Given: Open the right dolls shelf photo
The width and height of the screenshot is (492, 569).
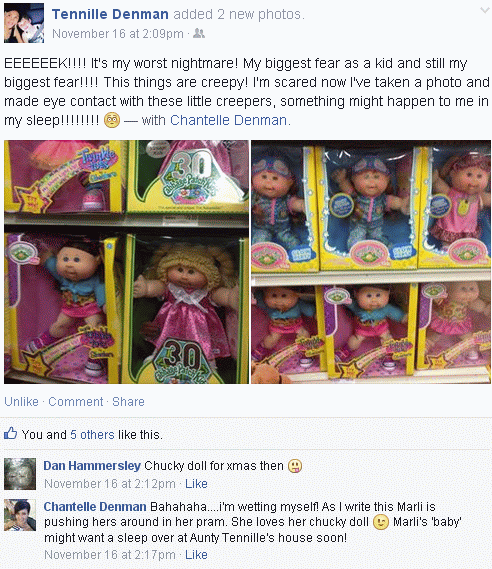Looking at the screenshot, I should (x=371, y=262).
